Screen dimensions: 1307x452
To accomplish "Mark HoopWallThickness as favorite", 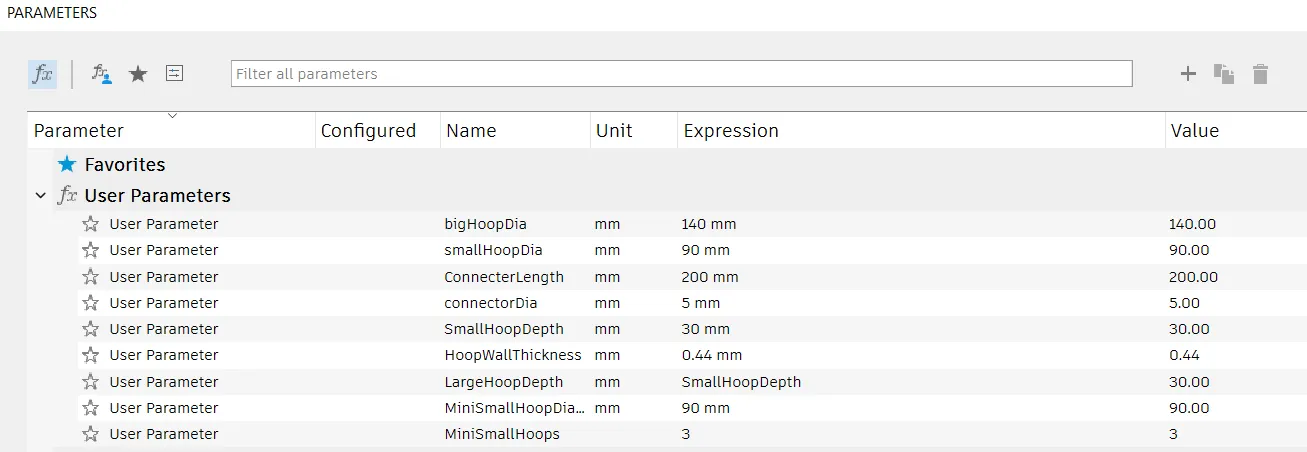I will point(91,355).
